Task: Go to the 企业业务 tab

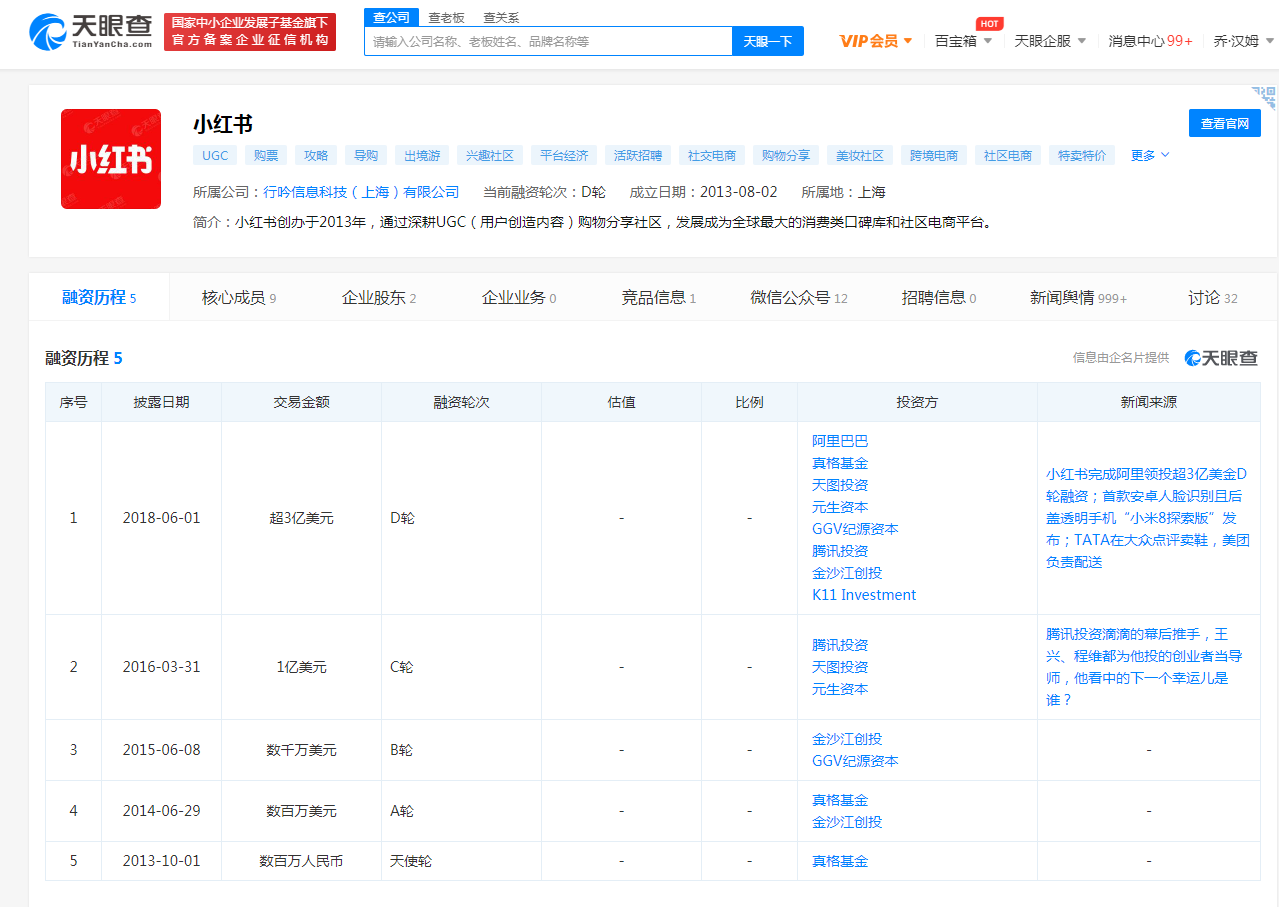Action: [x=519, y=297]
